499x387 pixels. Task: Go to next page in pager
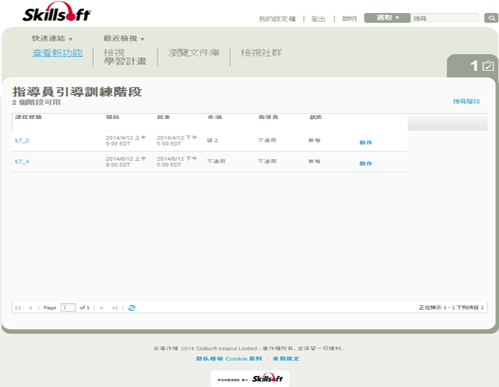[x=102, y=308]
